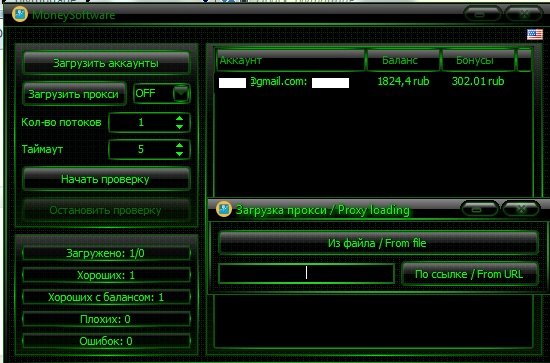Click the proxy URL input field
This screenshot has width=550, height=363.
pos(306,273)
